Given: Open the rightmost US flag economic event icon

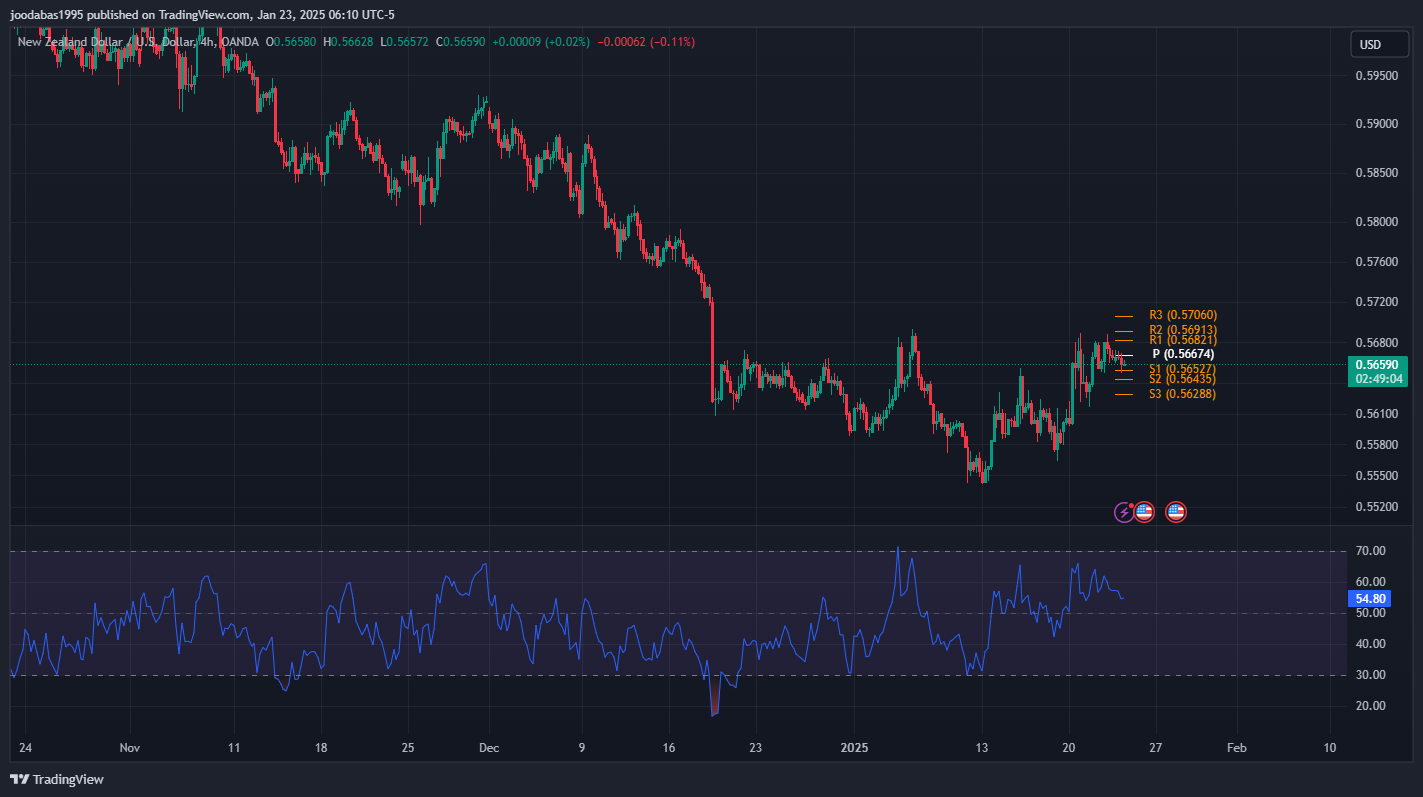Looking at the screenshot, I should pyautogui.click(x=1176, y=512).
